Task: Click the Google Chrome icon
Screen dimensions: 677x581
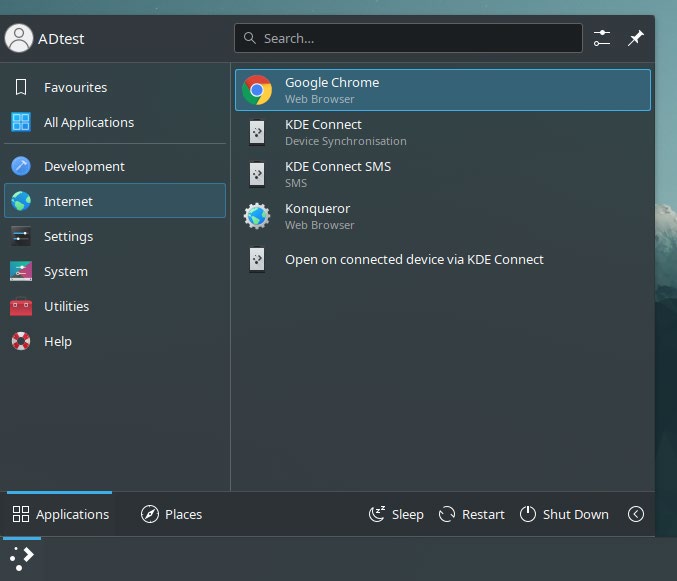Action: (257, 90)
